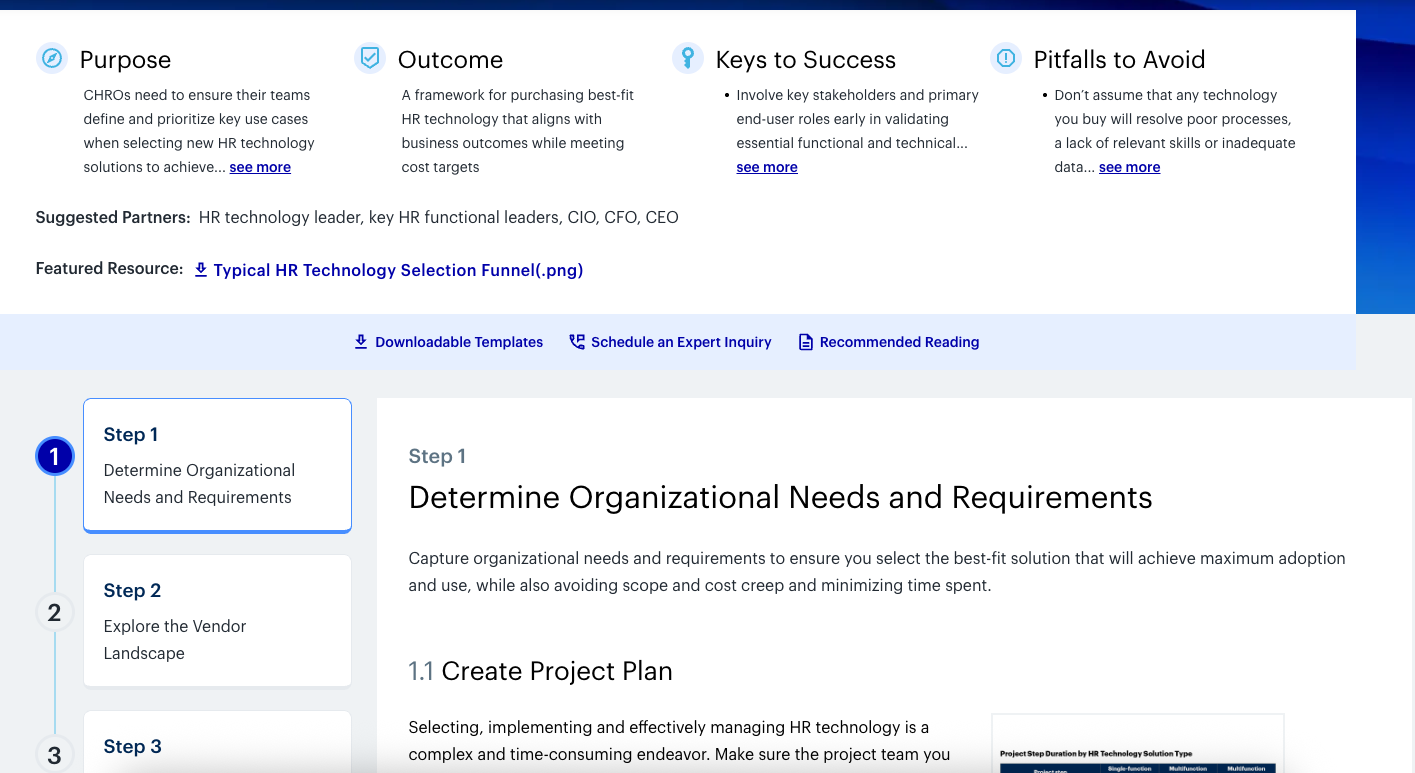
Task: Expand Keys to Success see more
Action: point(767,167)
